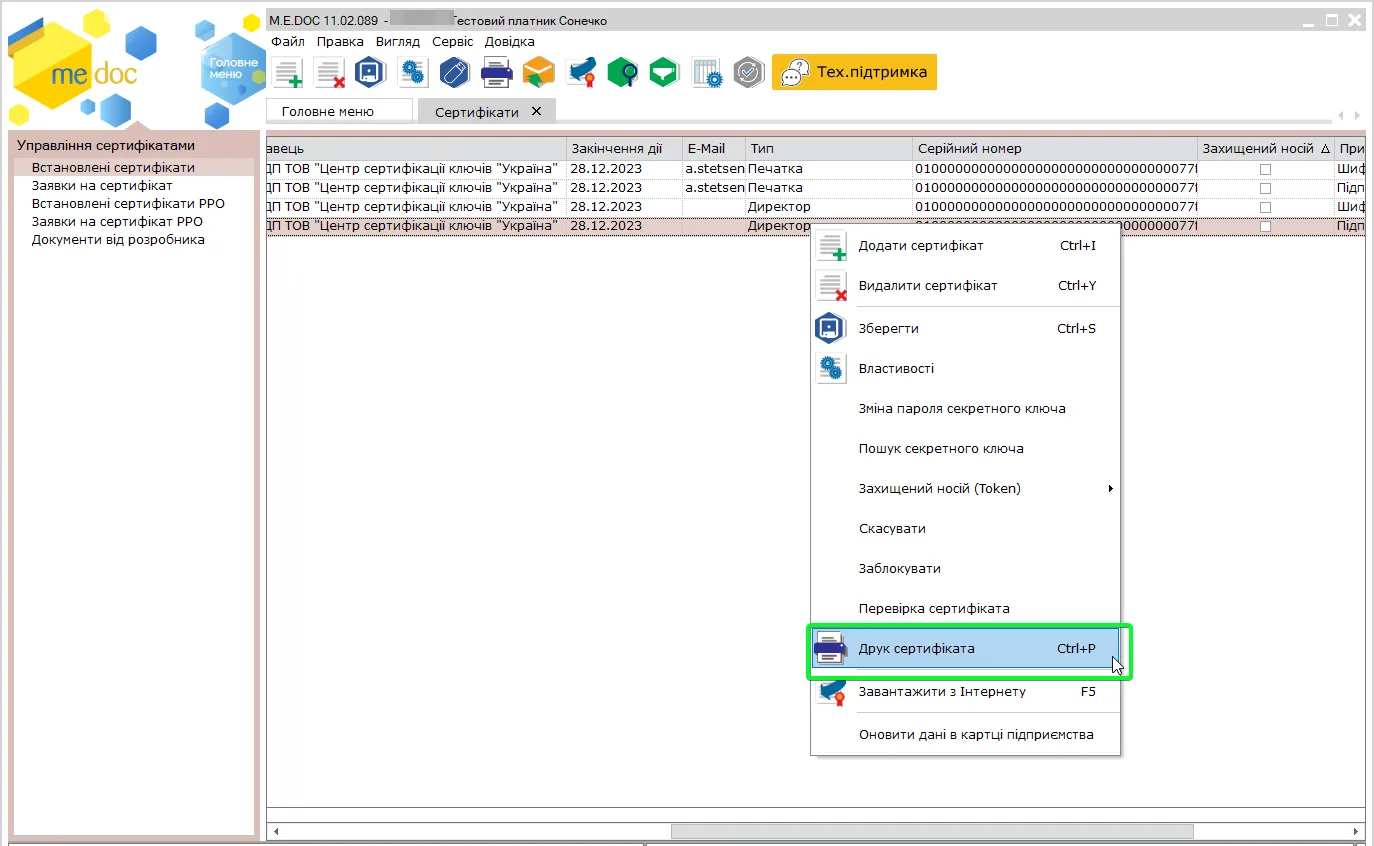Click the green magnifier toolbar icon
This screenshot has width=1374, height=846.
click(x=623, y=73)
